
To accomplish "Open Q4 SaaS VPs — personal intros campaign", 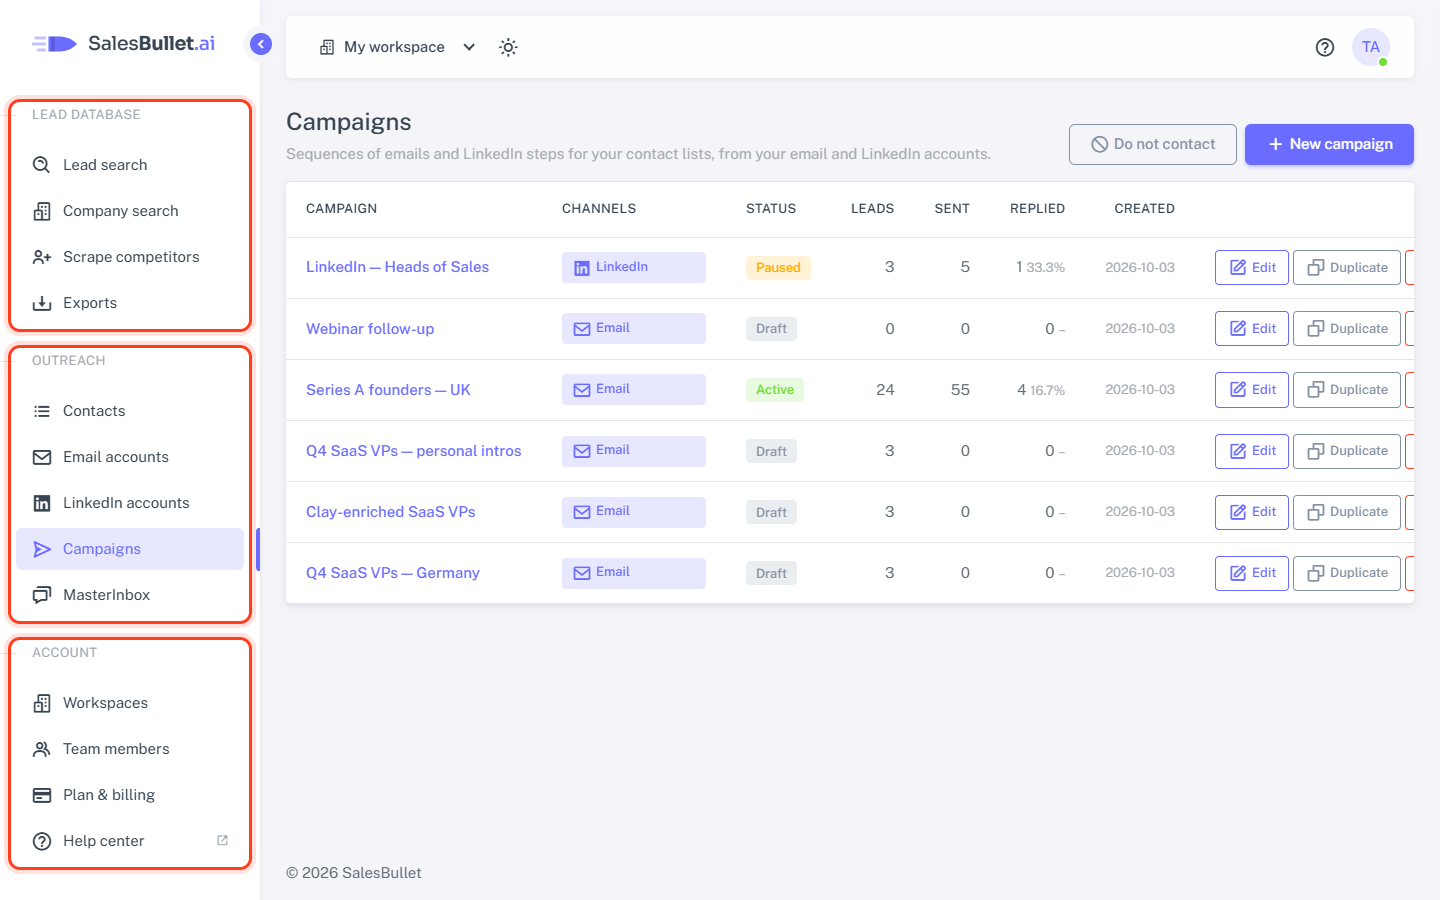I will (414, 451).
